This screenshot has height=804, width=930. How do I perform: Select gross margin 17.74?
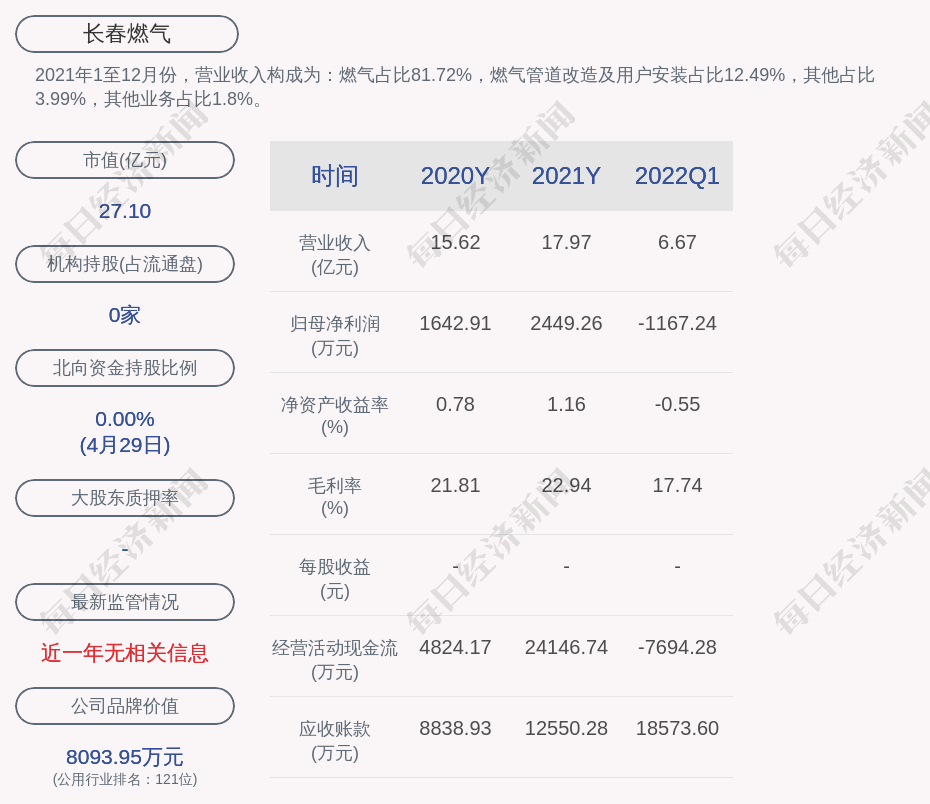click(x=677, y=486)
